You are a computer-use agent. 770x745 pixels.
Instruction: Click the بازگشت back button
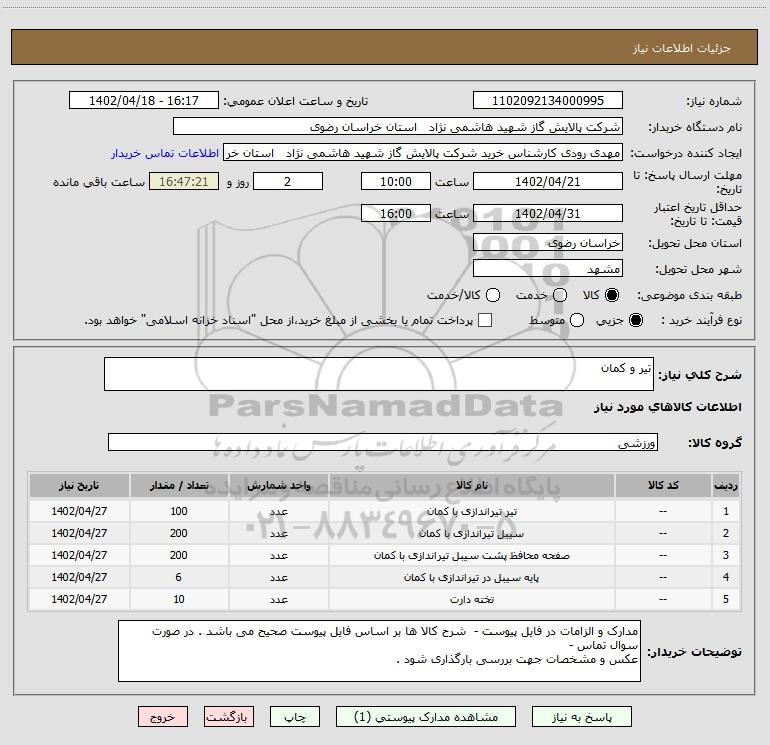(x=229, y=717)
